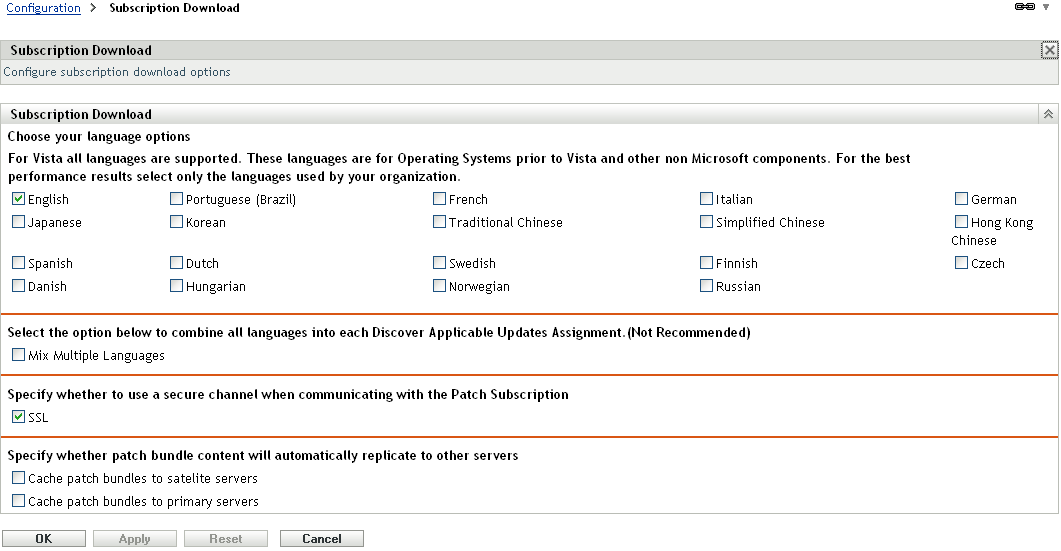Viewport: 1061px width, 551px height.
Task: Disable the SSL secure channel checkbox
Action: pyautogui.click(x=18, y=417)
